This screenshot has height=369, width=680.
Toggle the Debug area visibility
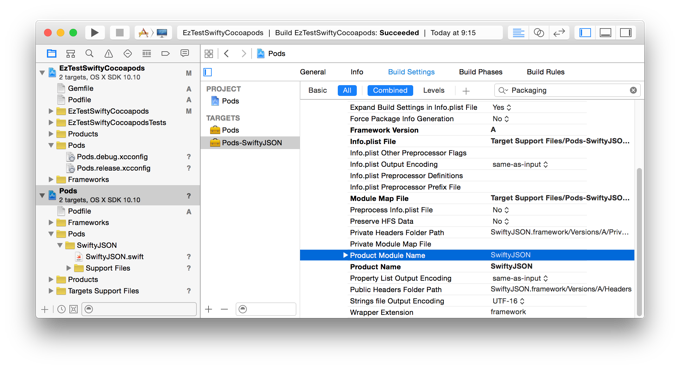point(605,33)
